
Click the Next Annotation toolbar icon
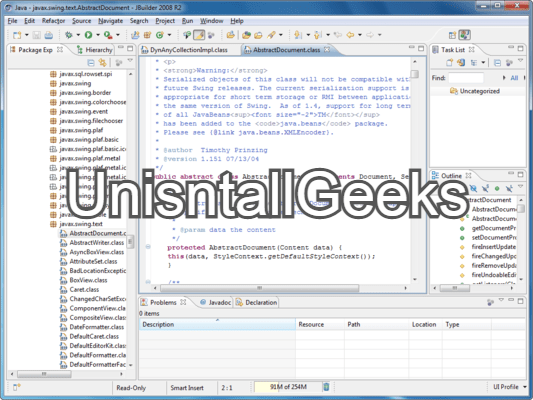(x=298, y=35)
